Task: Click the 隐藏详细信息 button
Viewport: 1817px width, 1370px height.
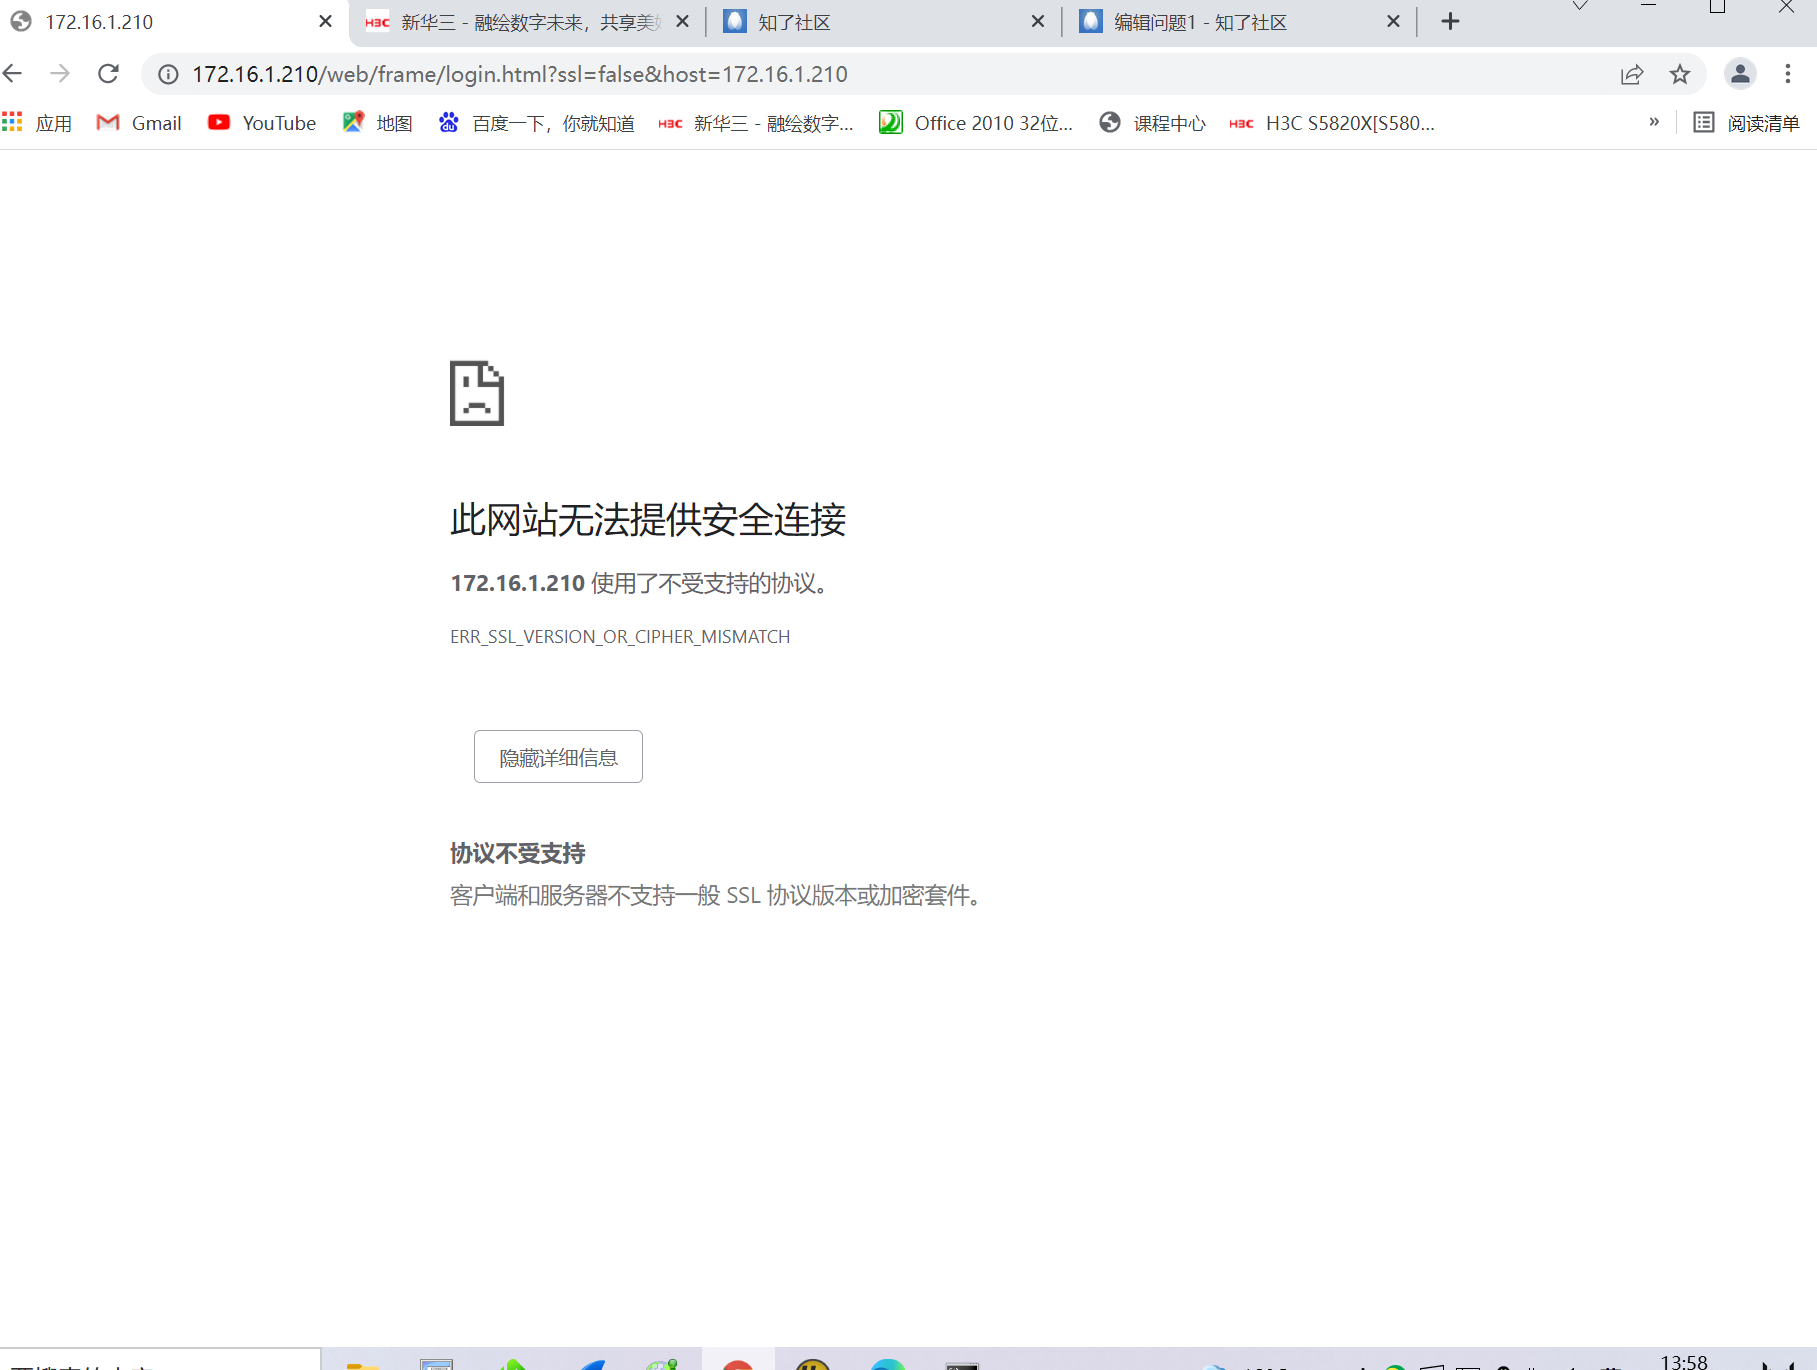Action: coord(558,757)
